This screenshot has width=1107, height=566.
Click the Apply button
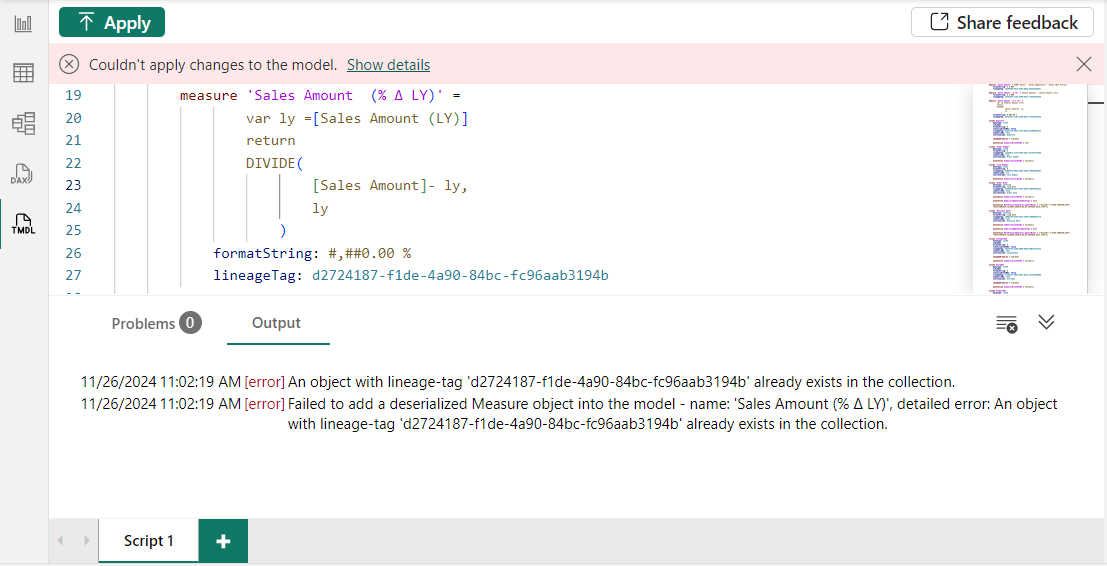coord(112,23)
